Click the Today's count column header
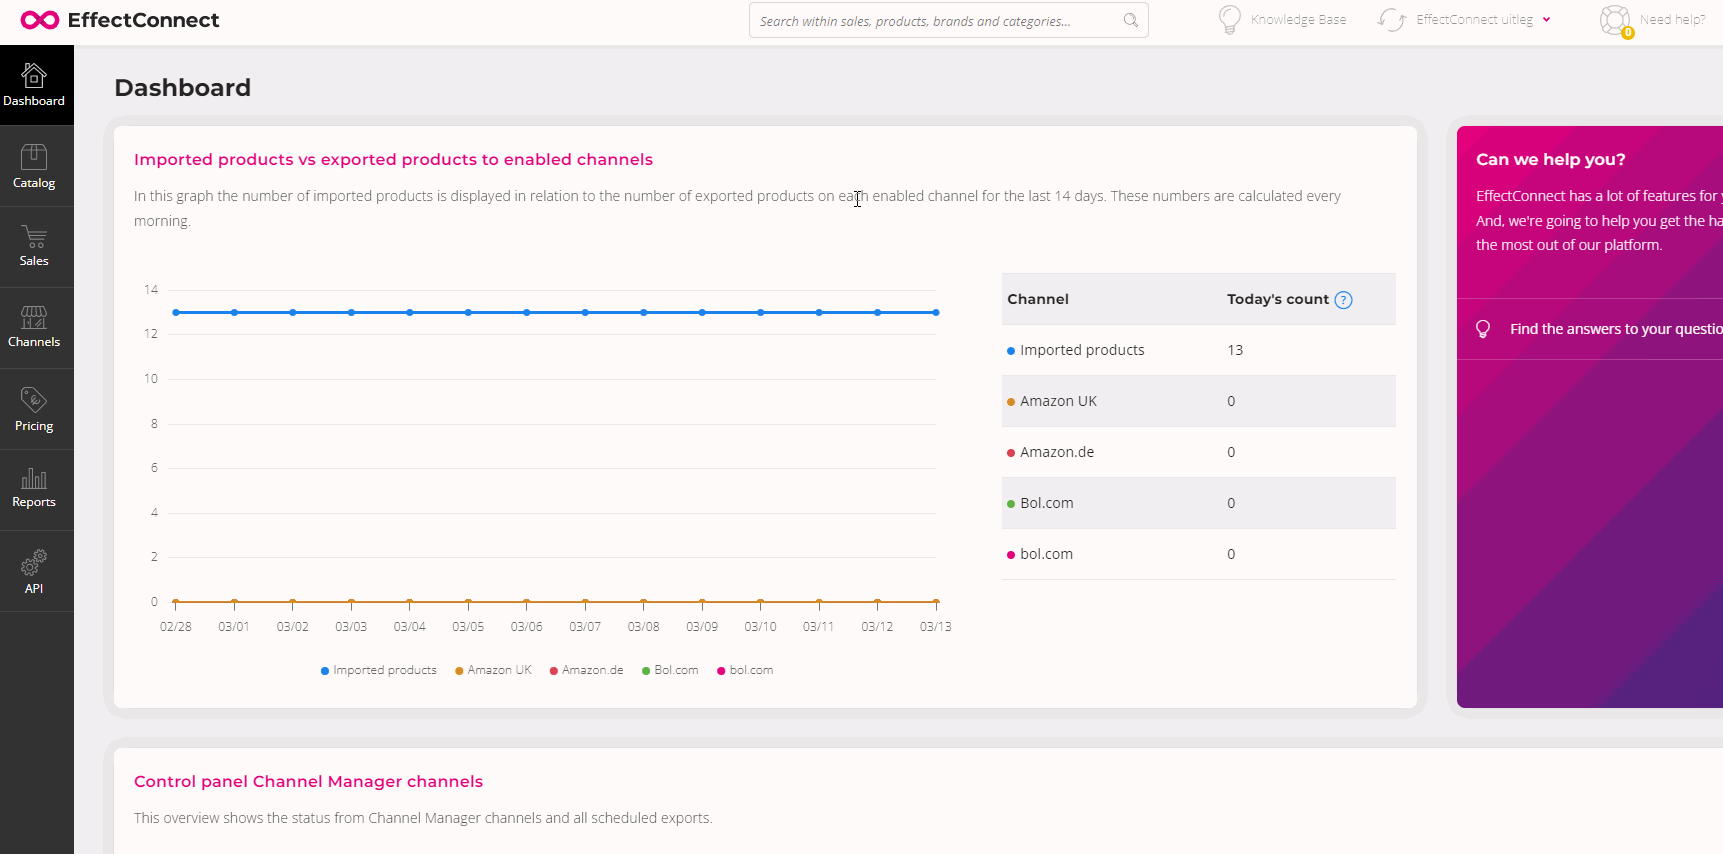1723x854 pixels. [x=1278, y=299]
